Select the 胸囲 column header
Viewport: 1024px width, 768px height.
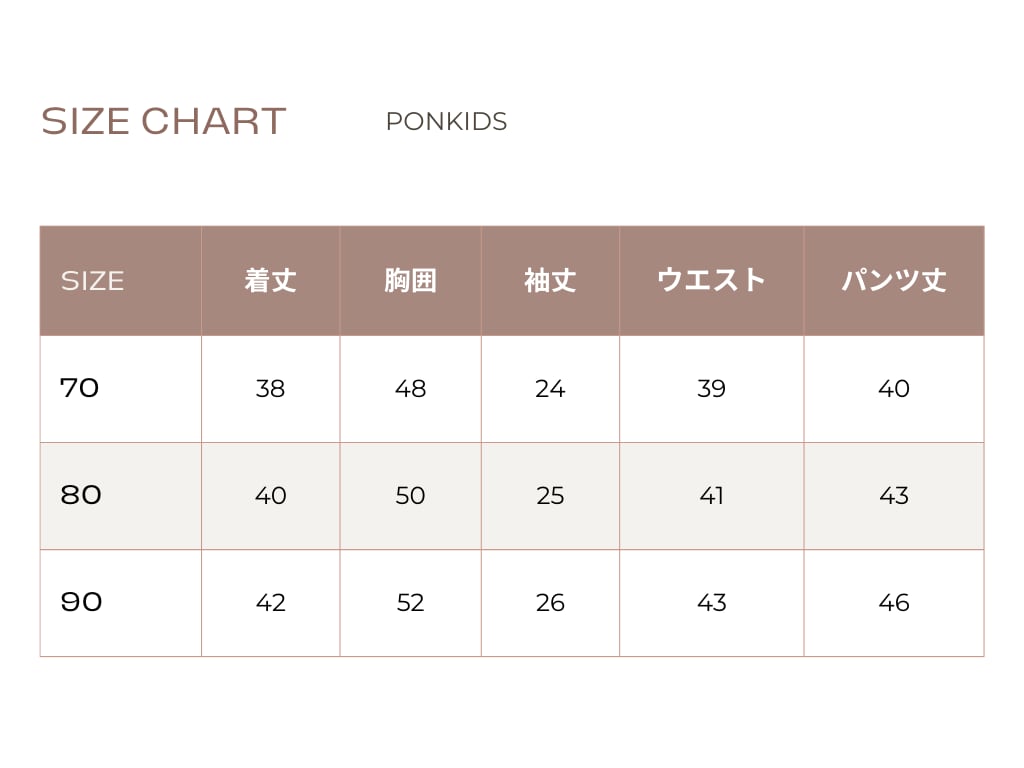tap(410, 280)
